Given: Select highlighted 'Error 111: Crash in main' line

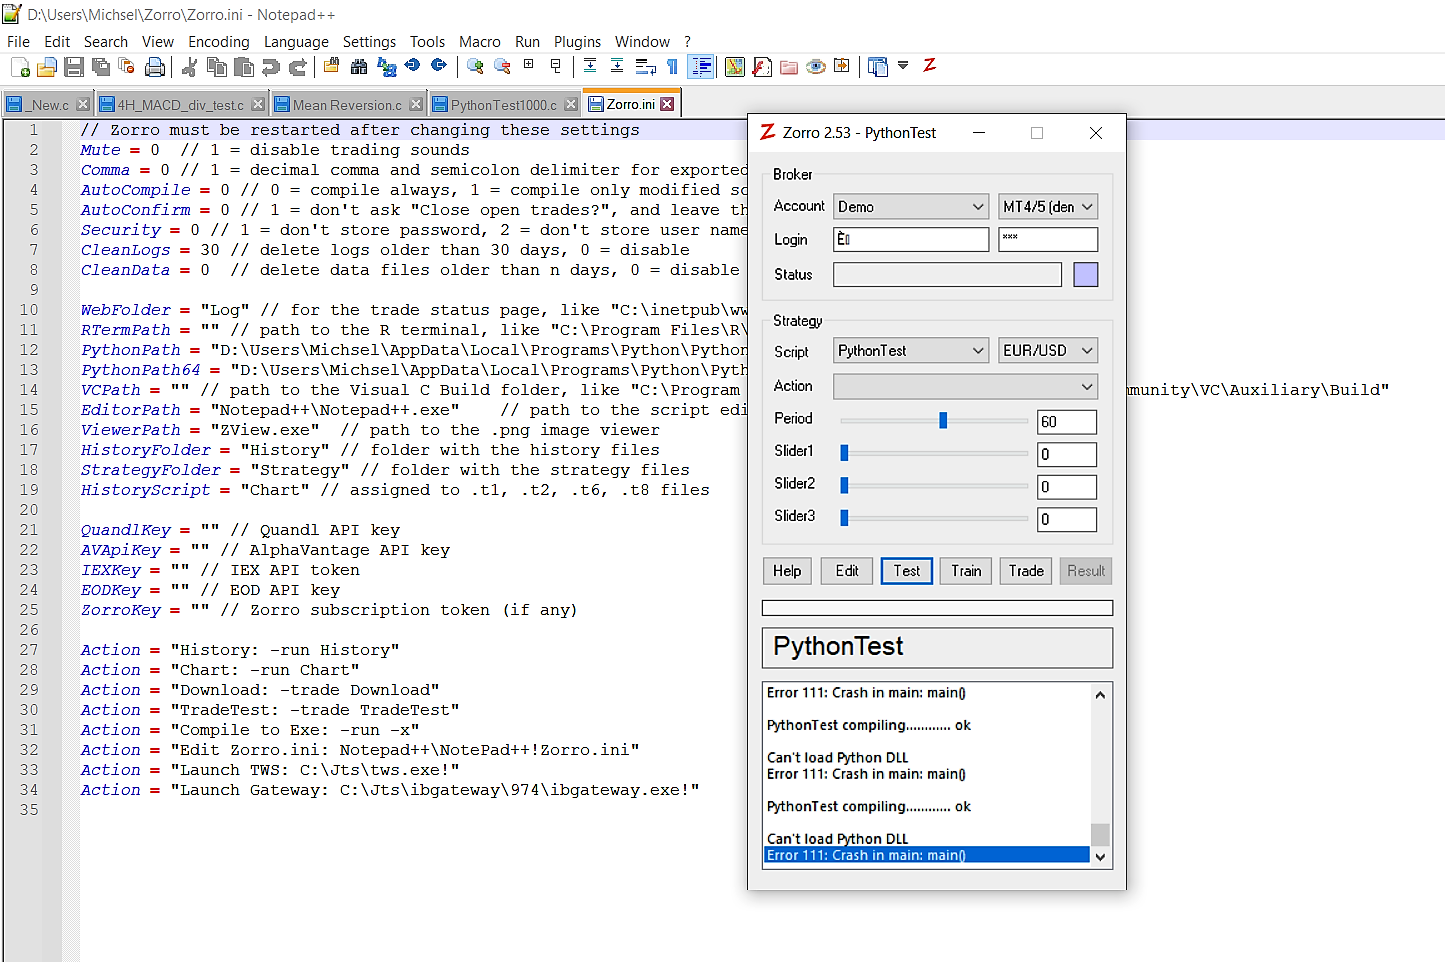Looking at the screenshot, I should tap(927, 855).
